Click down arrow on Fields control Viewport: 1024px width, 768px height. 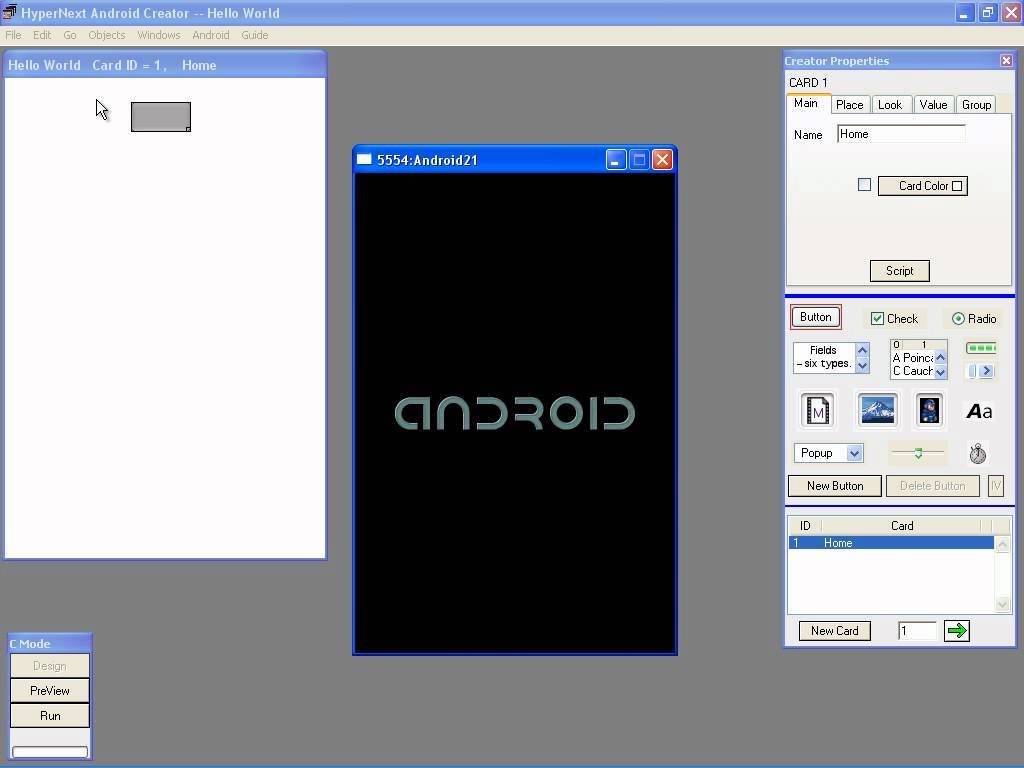click(x=863, y=366)
